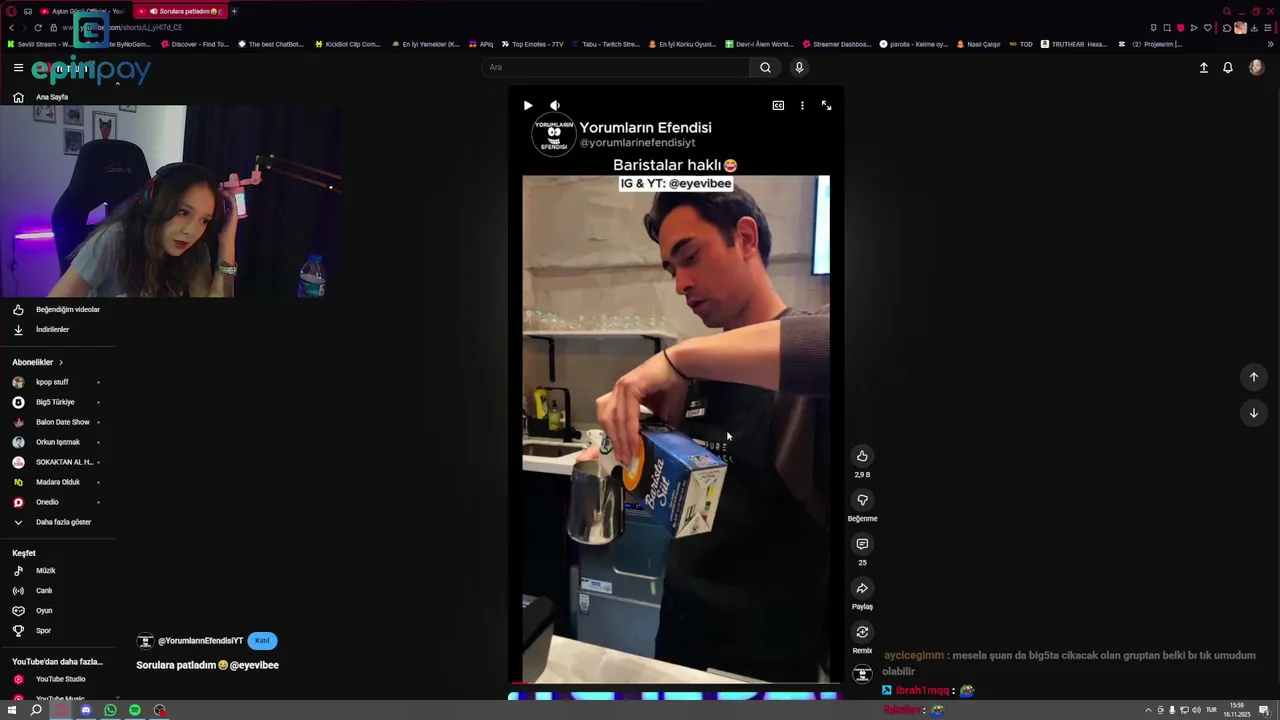Start voice search with the microphone
The height and width of the screenshot is (720, 1280).
pyautogui.click(x=799, y=67)
